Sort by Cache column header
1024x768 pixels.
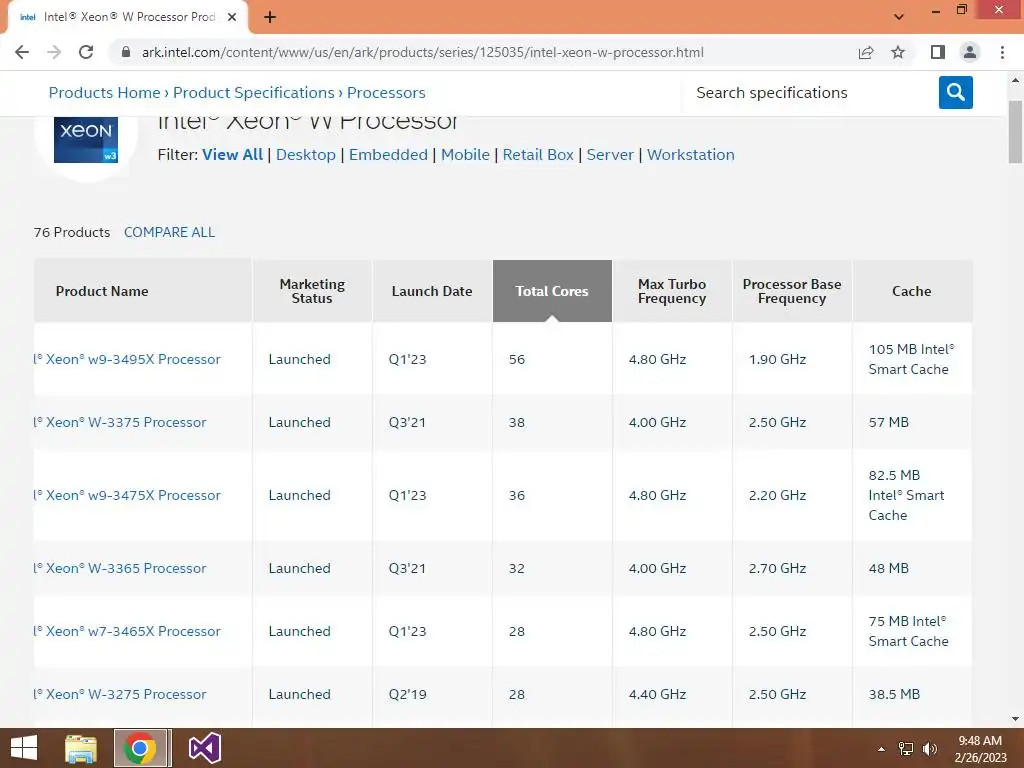[912, 291]
